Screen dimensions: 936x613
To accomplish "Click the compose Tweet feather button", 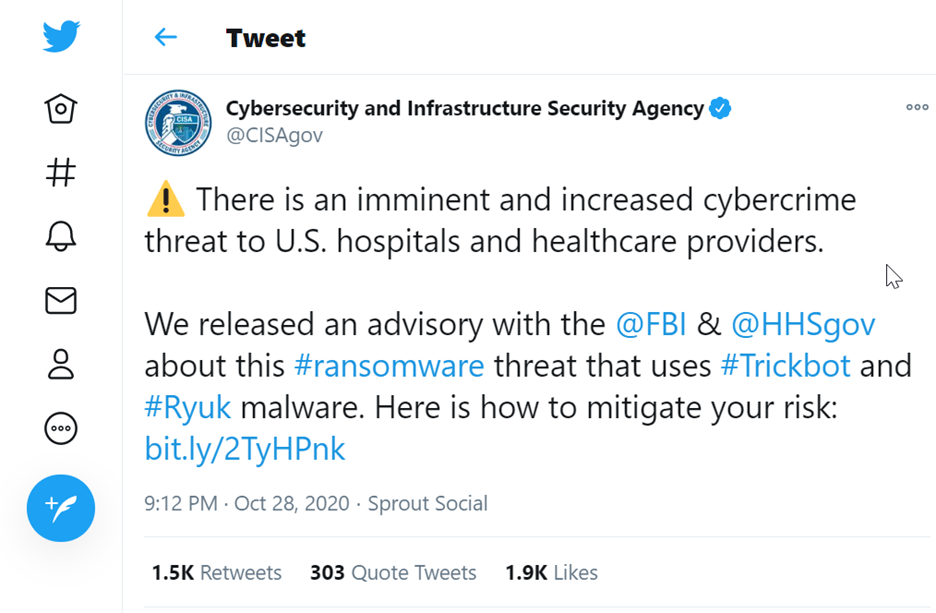I will click(61, 509).
